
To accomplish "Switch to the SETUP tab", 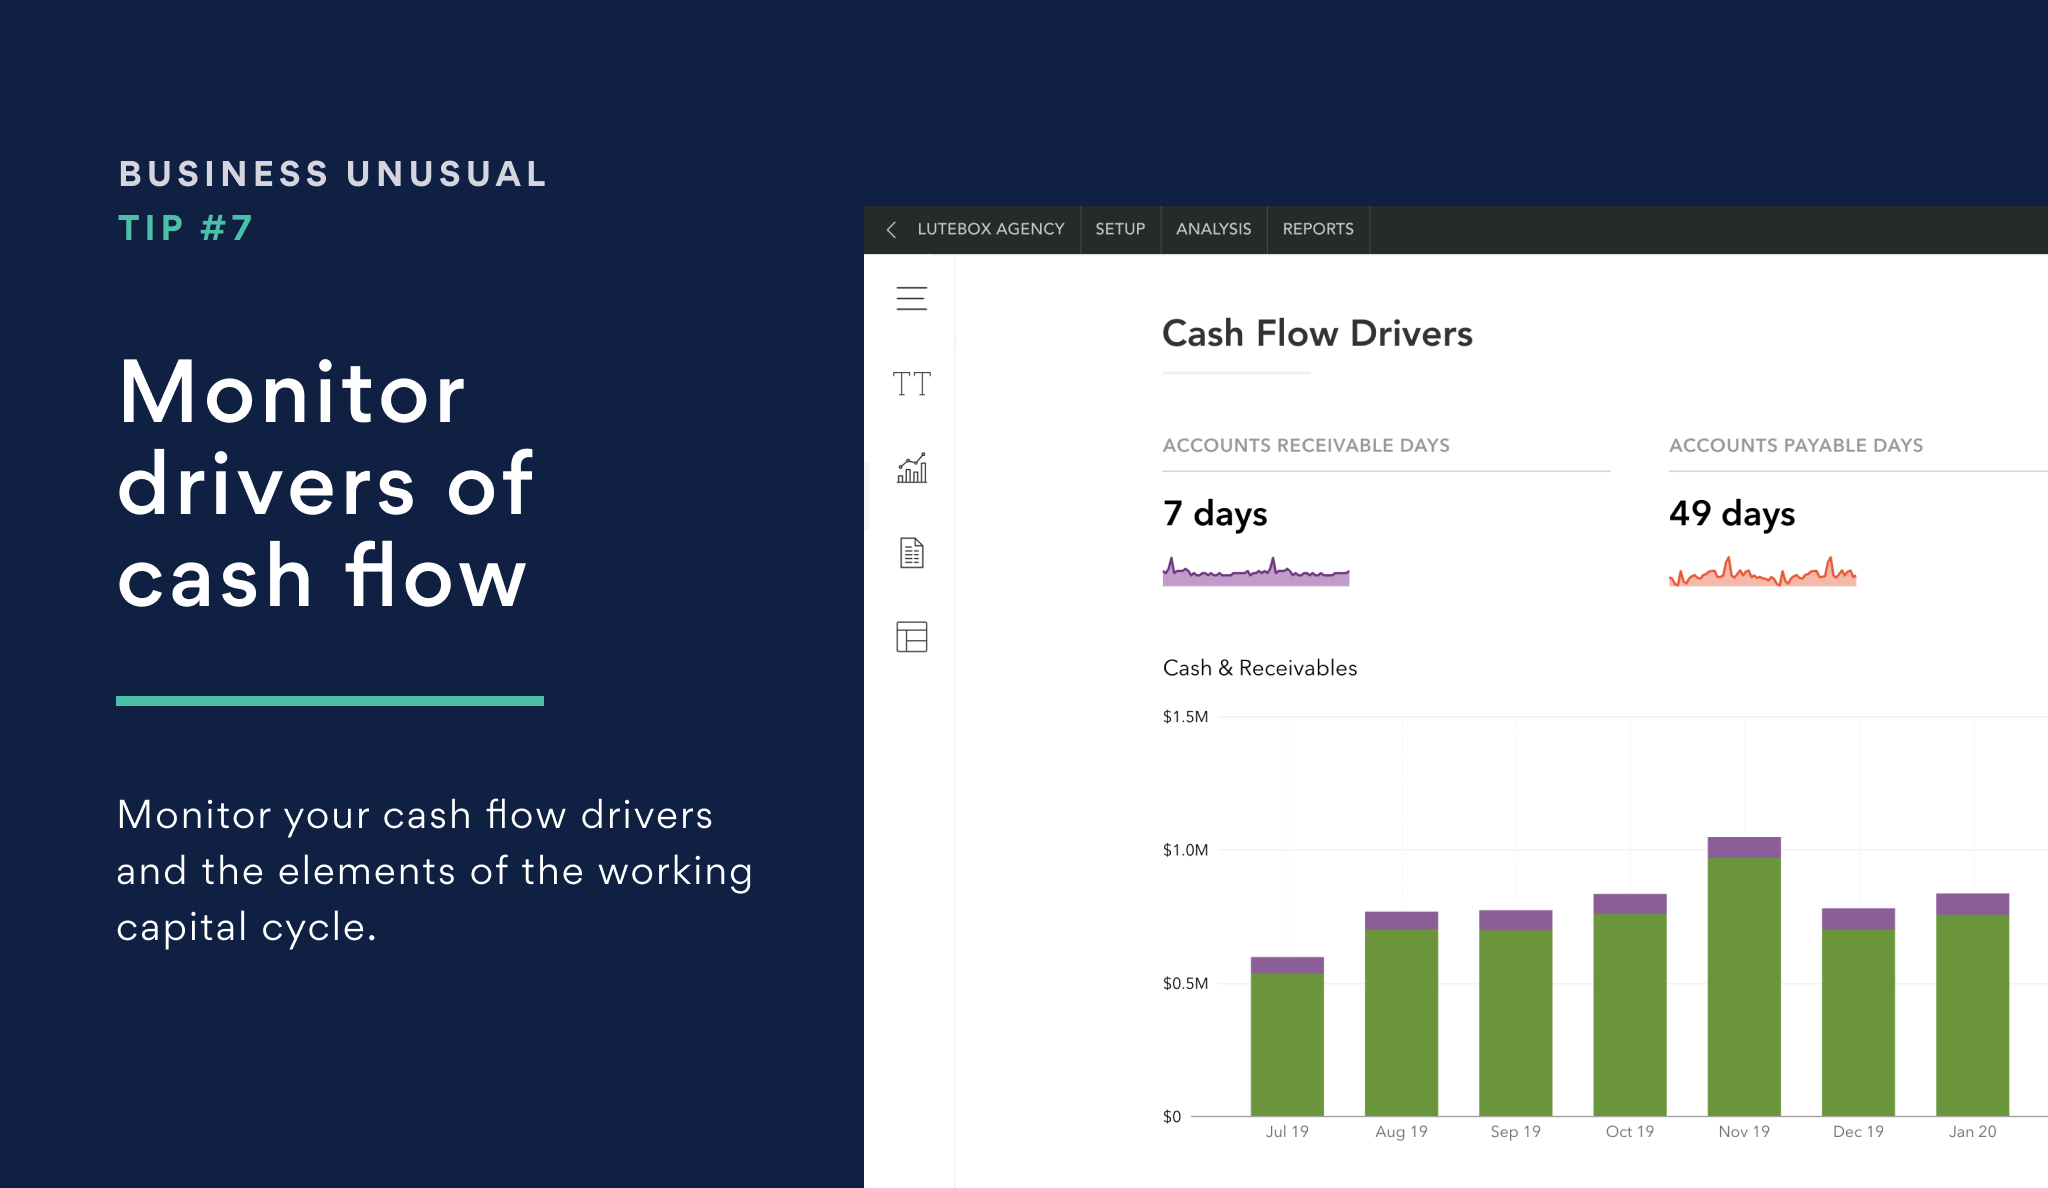I will [x=1120, y=229].
